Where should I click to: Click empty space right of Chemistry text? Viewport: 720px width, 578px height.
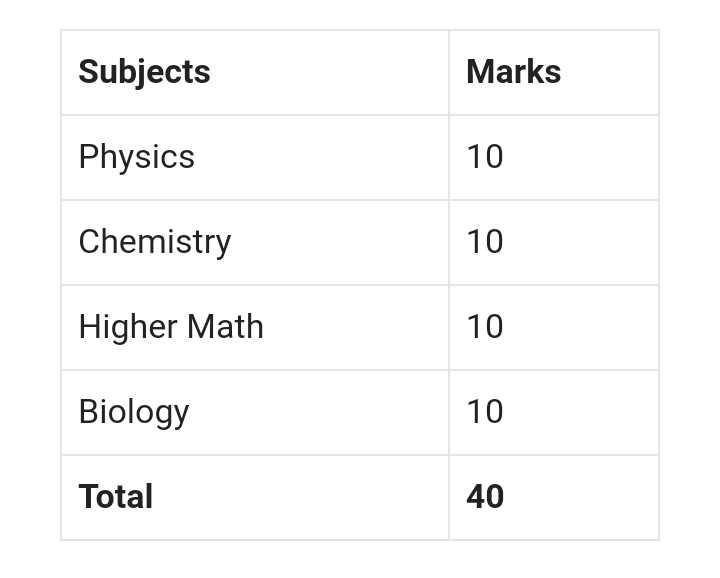tap(340, 242)
